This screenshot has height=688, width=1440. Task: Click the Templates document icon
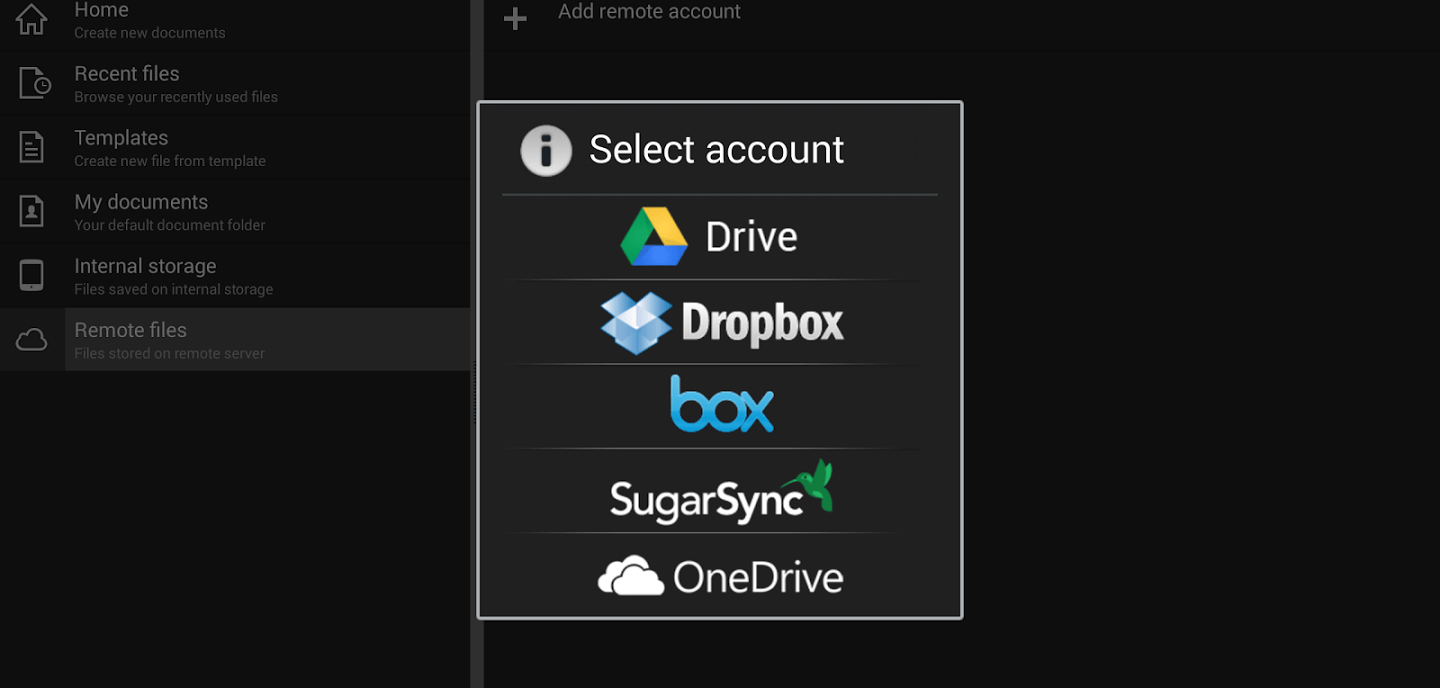(x=32, y=148)
